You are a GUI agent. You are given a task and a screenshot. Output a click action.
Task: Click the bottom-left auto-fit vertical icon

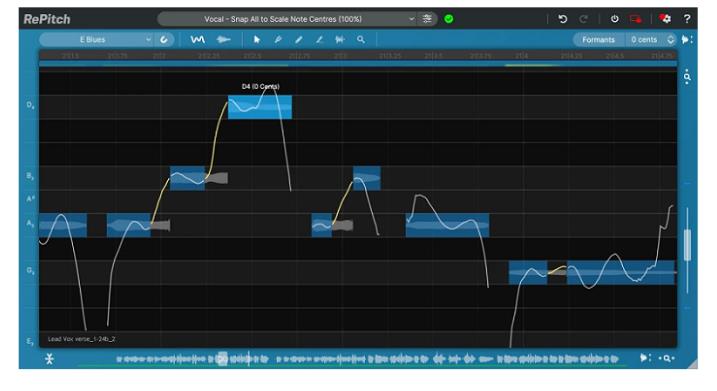[x=49, y=359]
